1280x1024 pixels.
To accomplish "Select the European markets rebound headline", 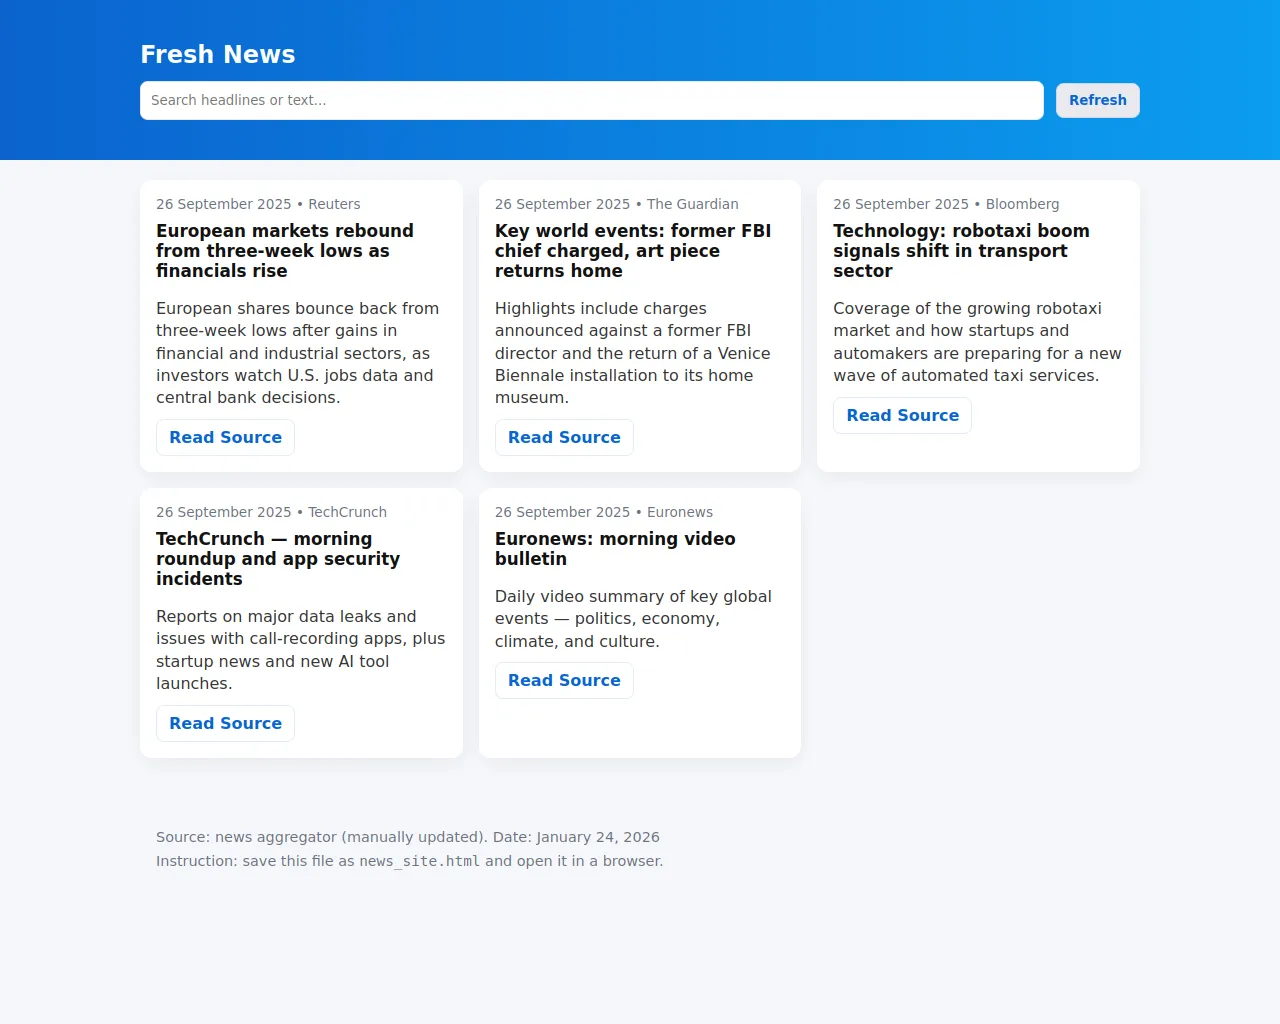I will 285,251.
